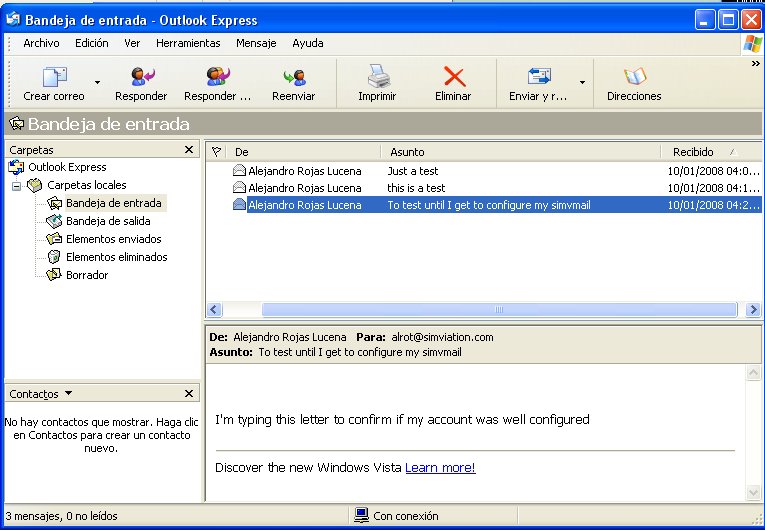Click the Responder icon in toolbar
This screenshot has height=530, width=765.
141,77
